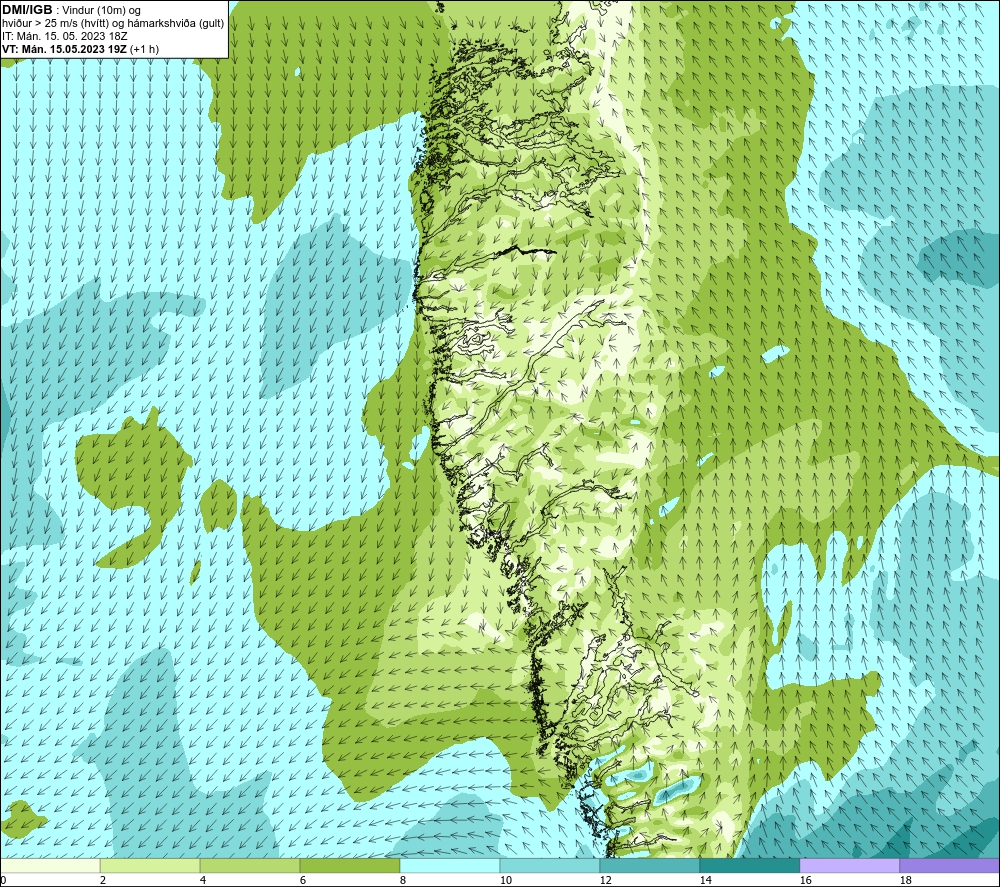Click the scale label '12'

pos(605,881)
